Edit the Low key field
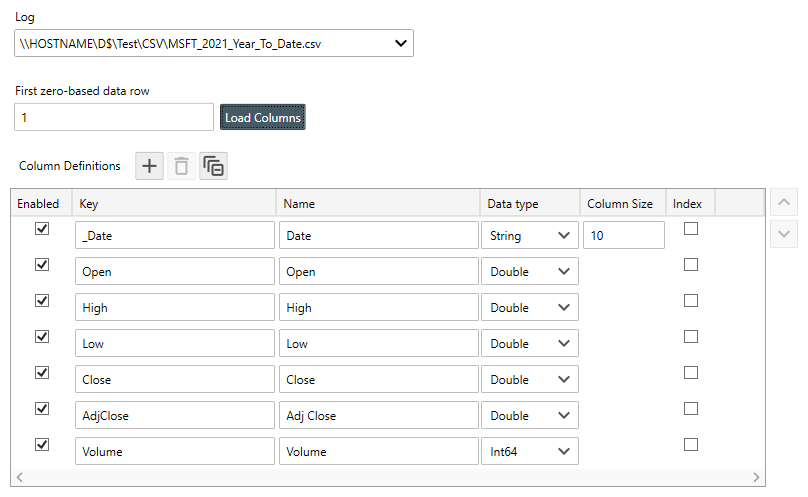Viewport: 808px width, 497px height. point(175,343)
